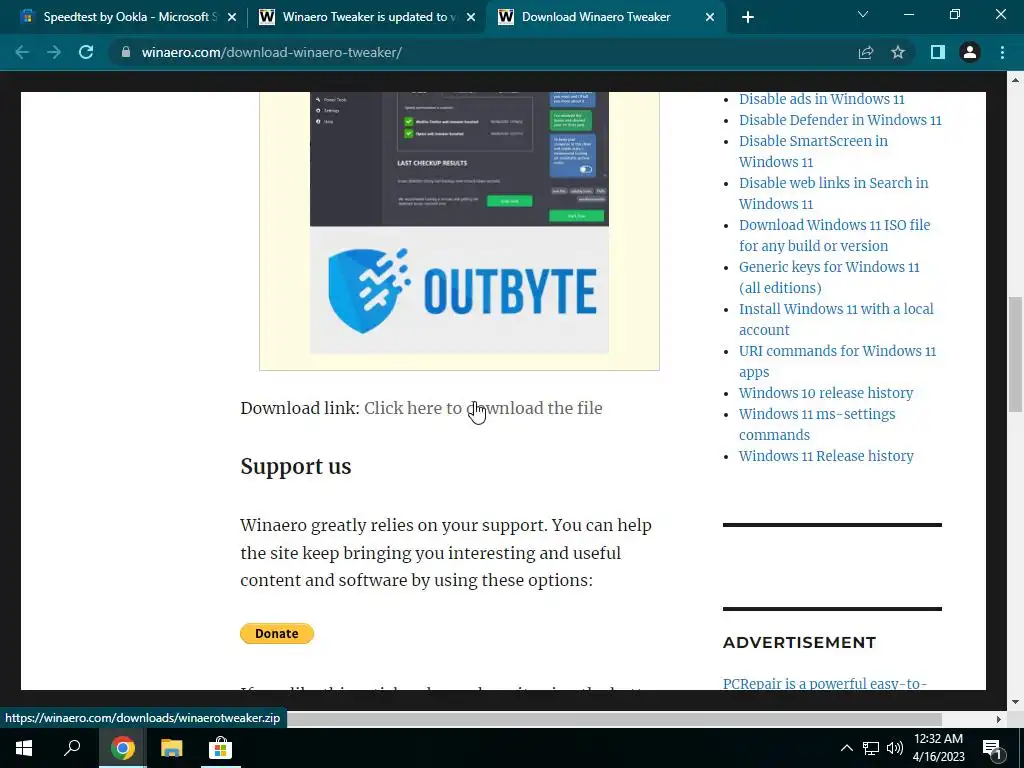Click here to download the file link
1024x768 pixels.
coord(483,408)
